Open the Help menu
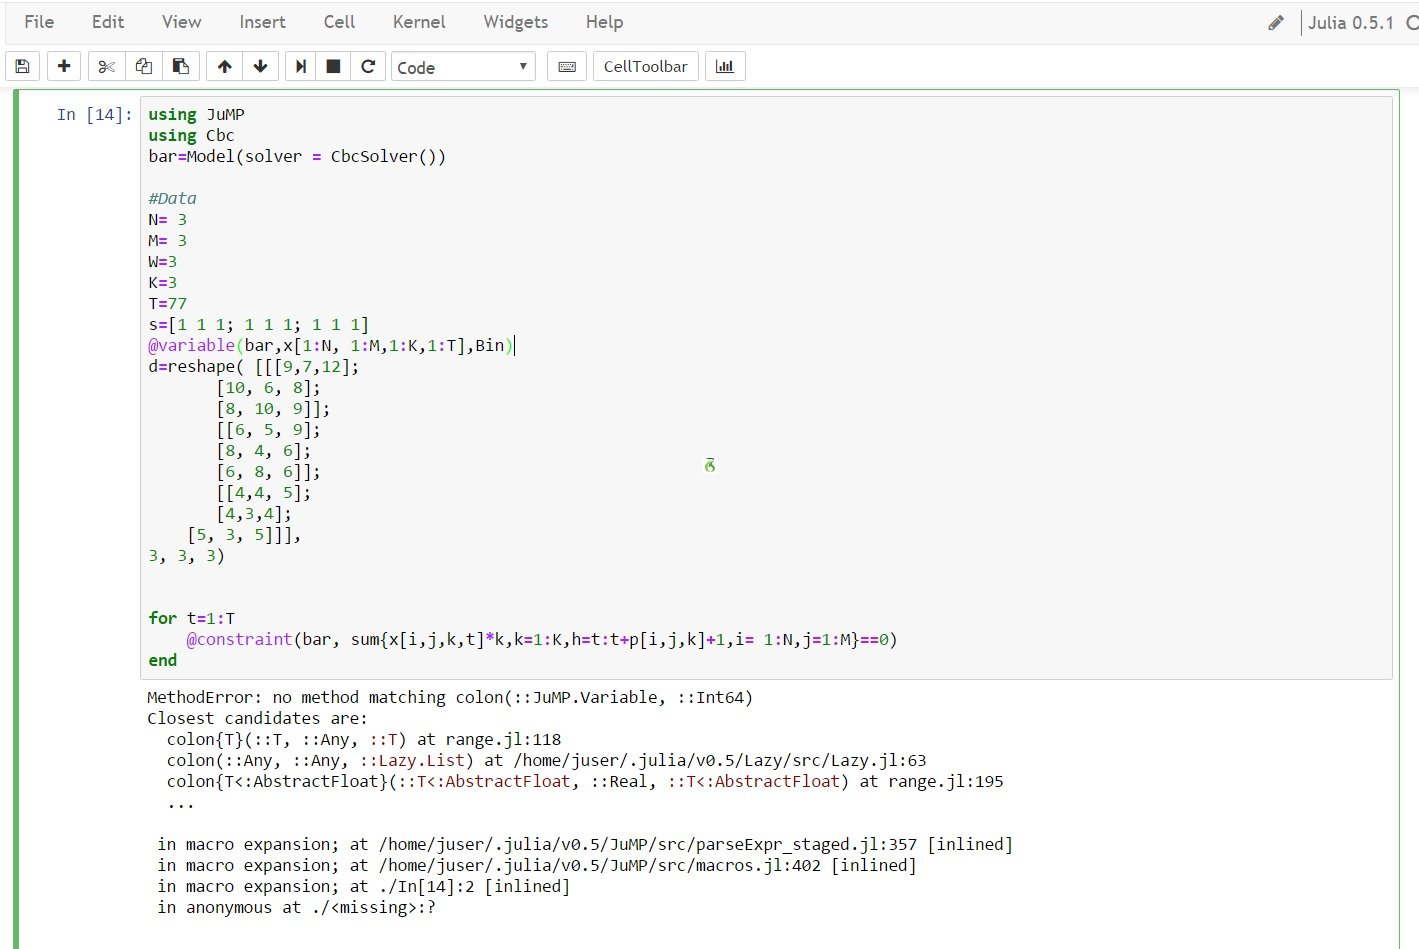 pos(604,22)
